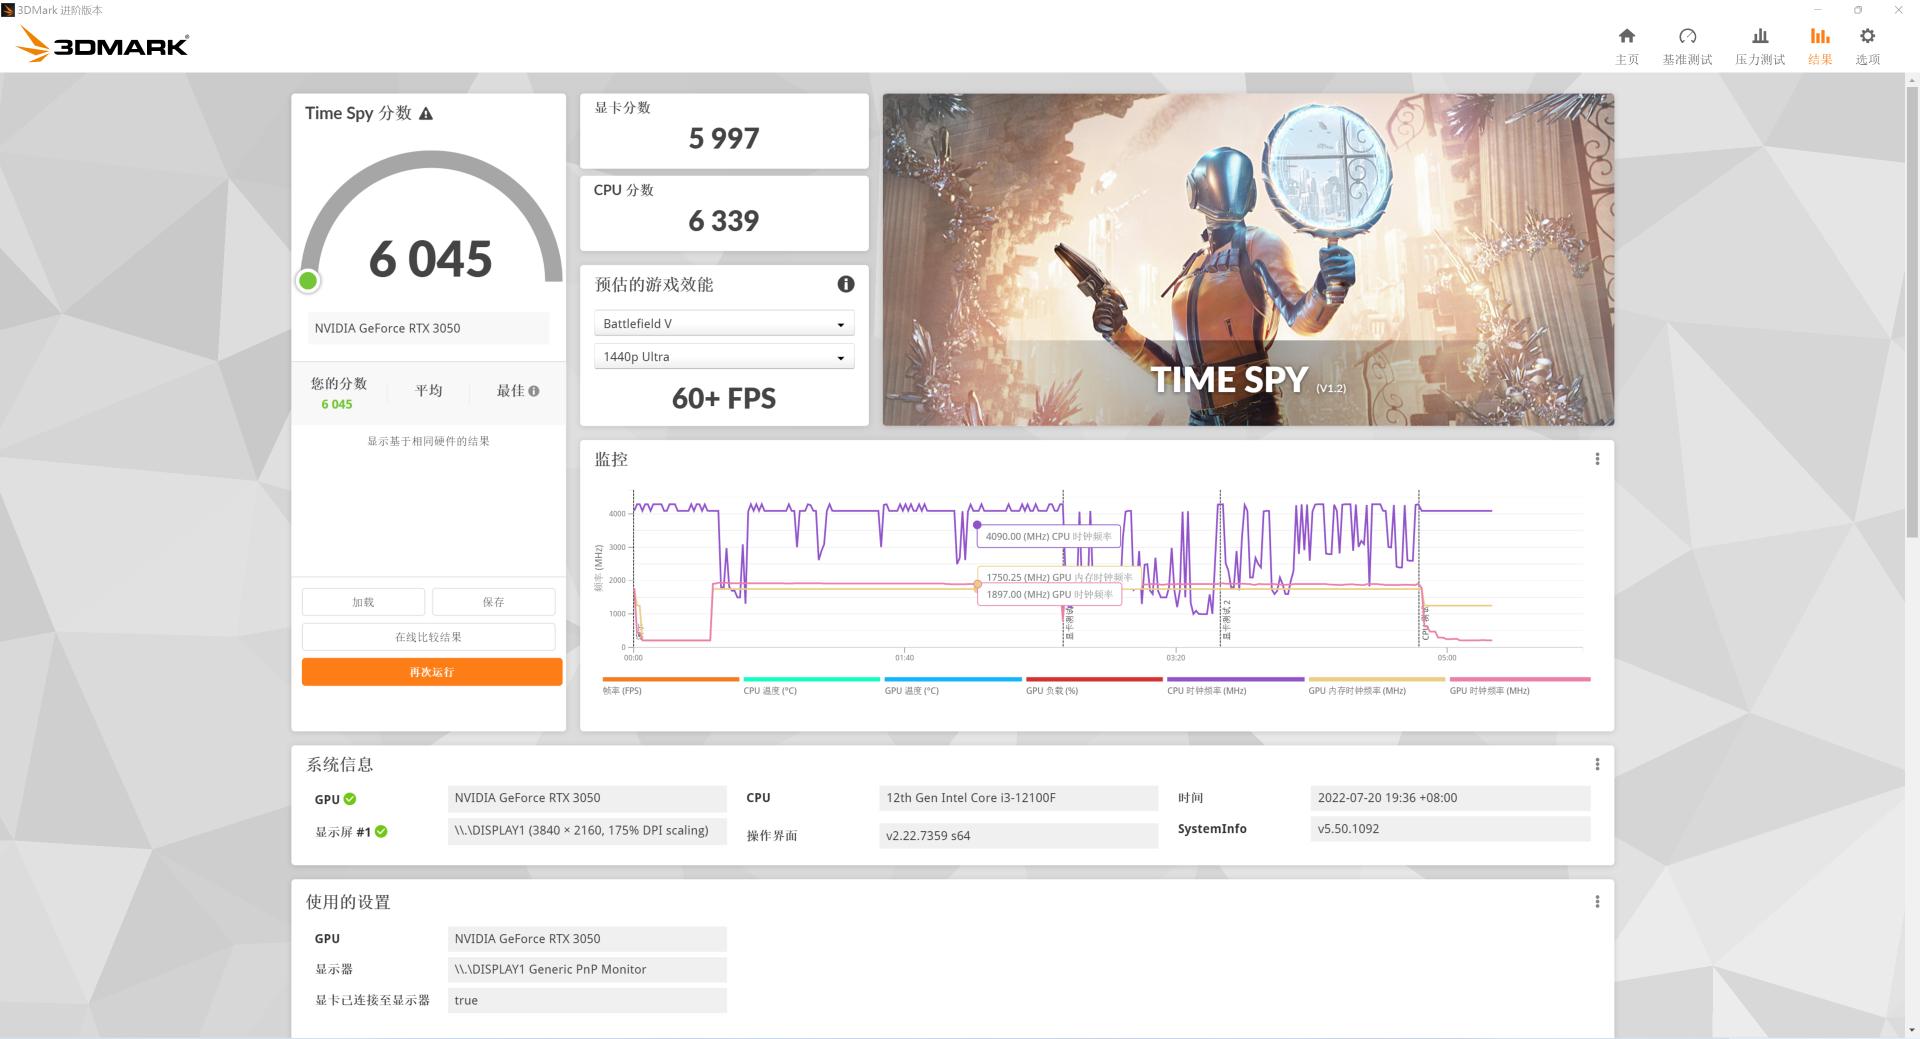Click the info icon beside 预估的游戏效能
The width and height of the screenshot is (1920, 1039).
pyautogui.click(x=845, y=284)
